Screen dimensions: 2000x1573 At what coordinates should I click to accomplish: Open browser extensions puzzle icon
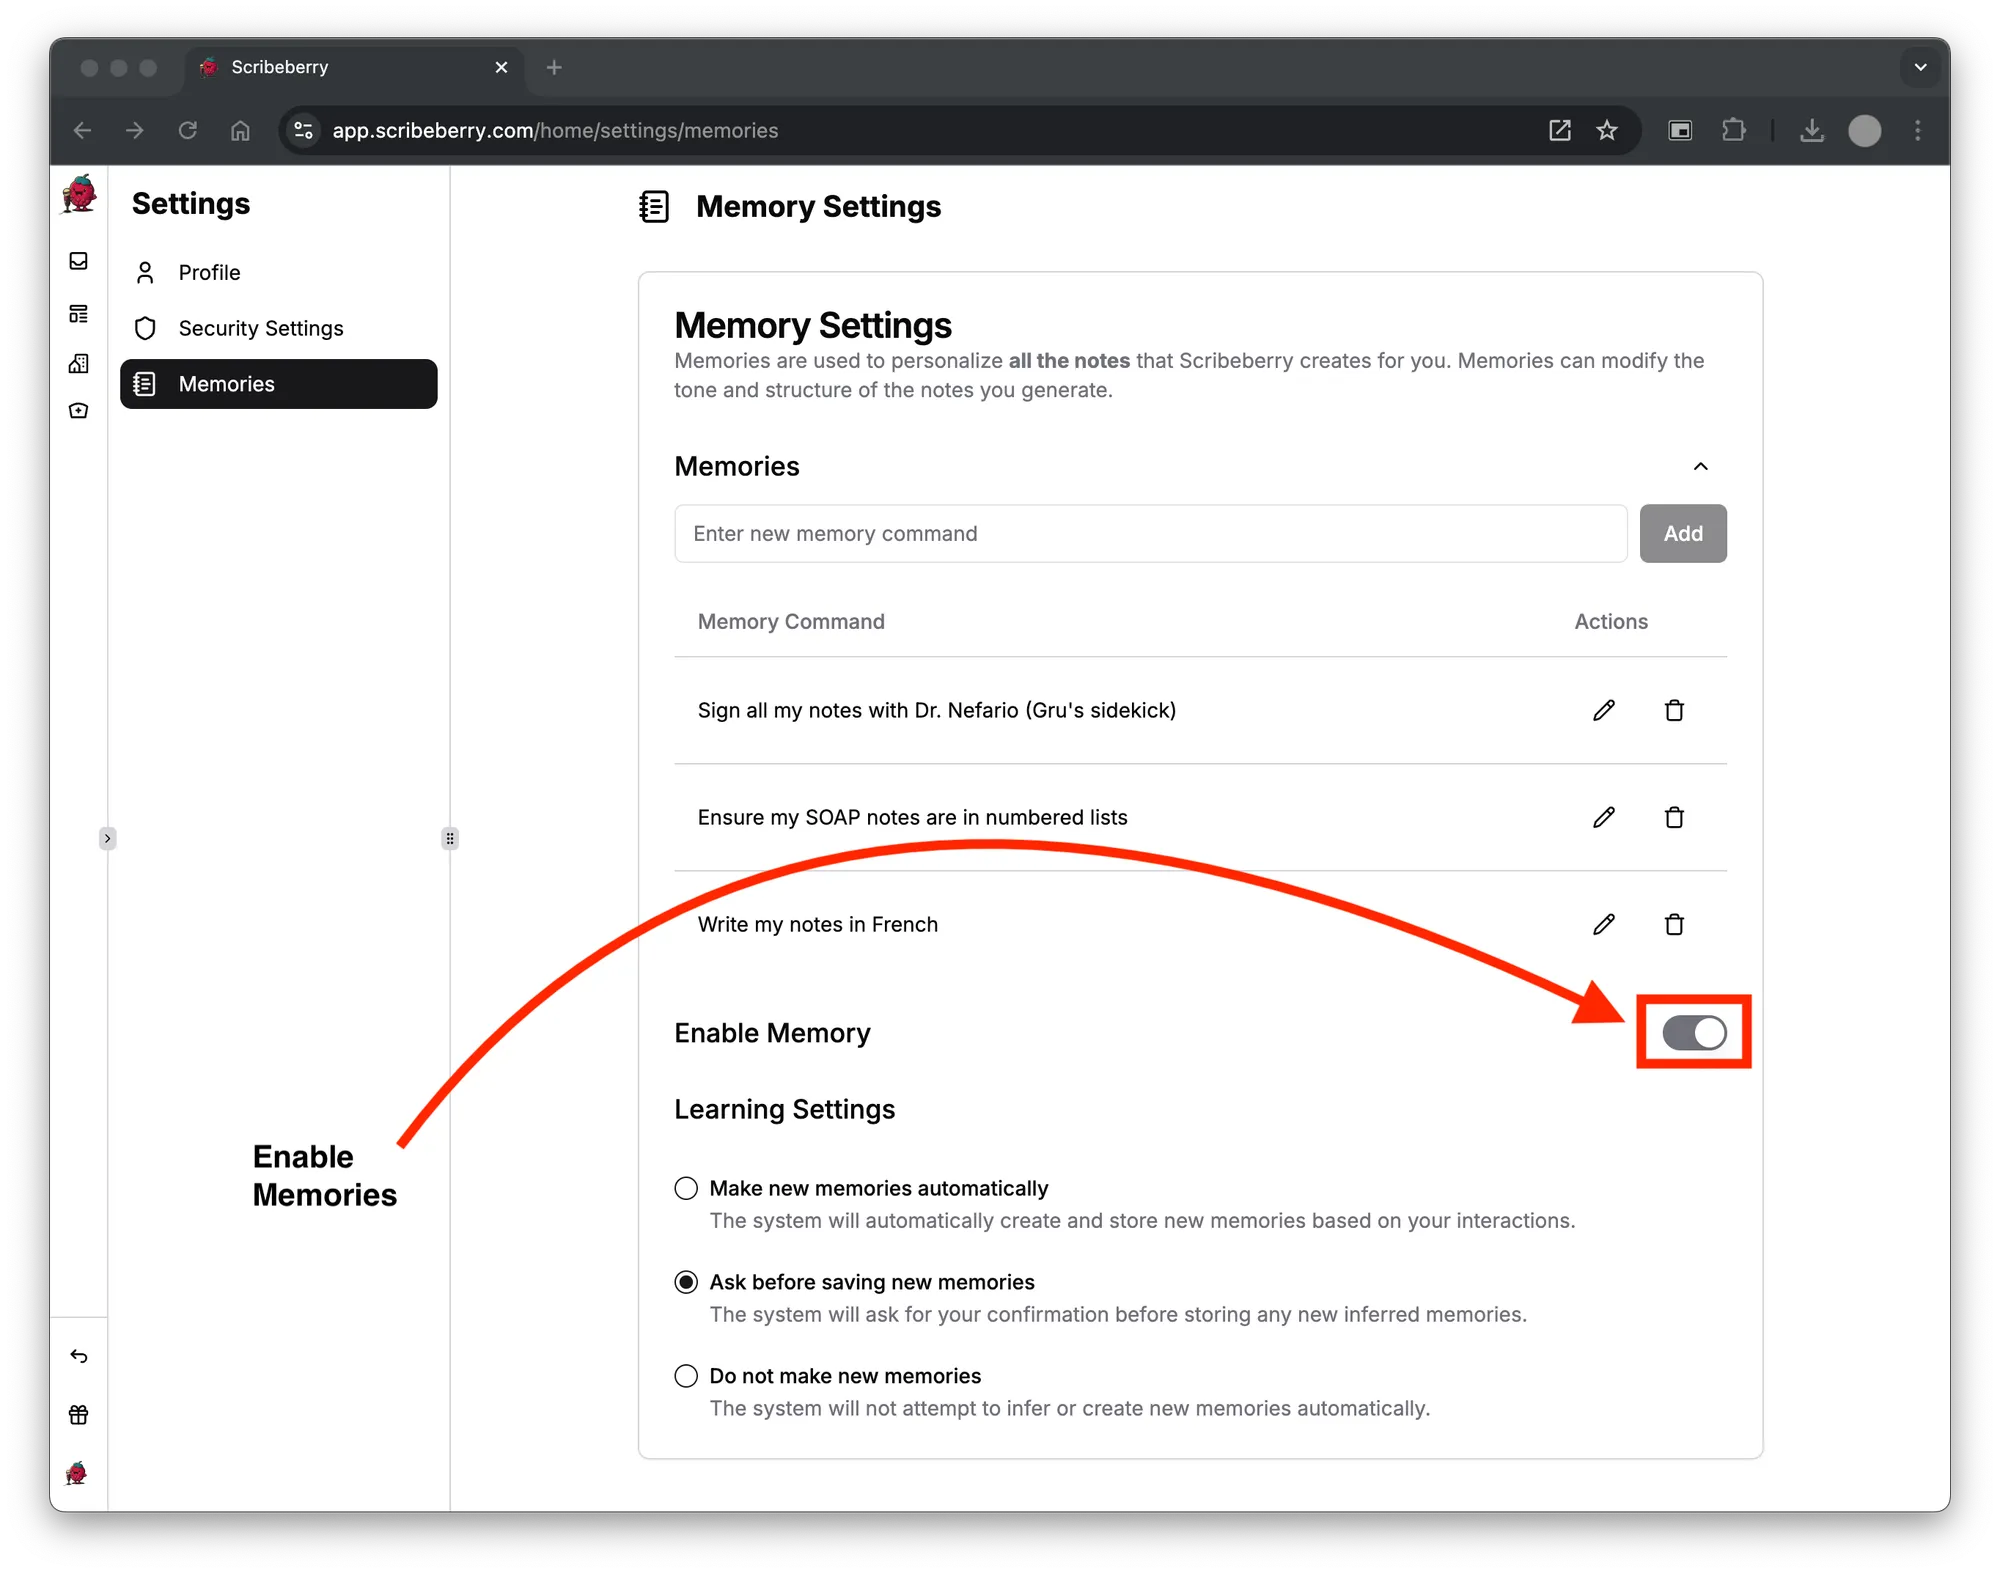click(x=1734, y=130)
